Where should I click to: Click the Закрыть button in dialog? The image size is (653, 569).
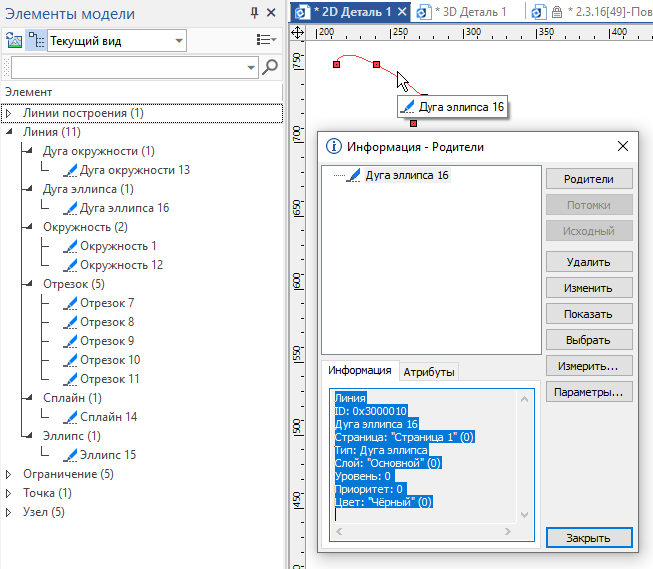pyautogui.click(x=590, y=538)
